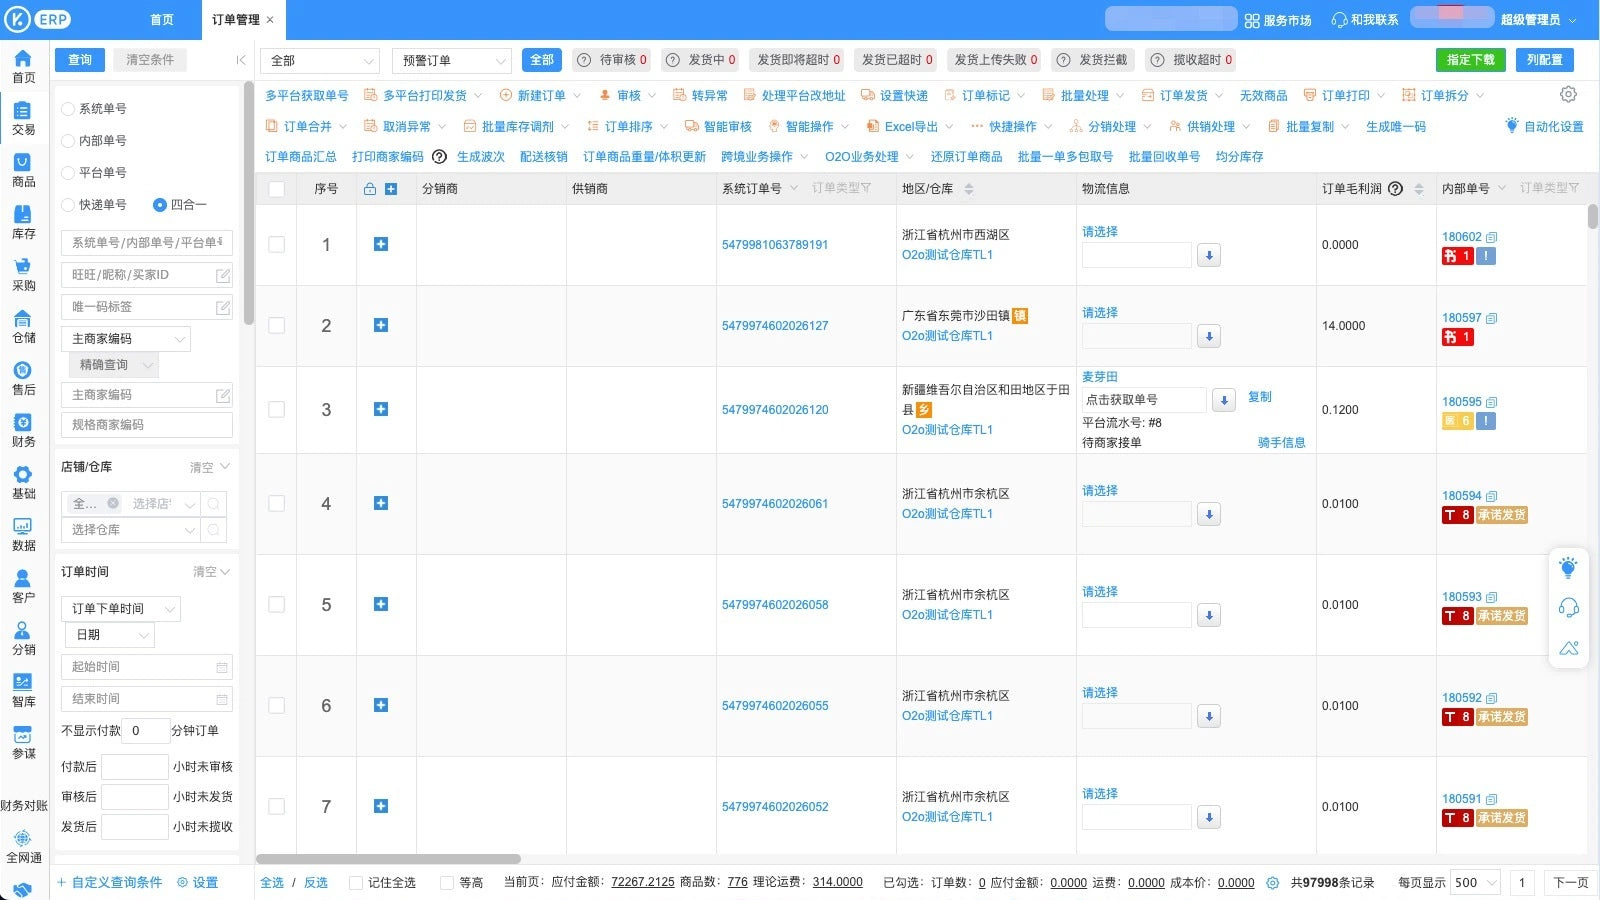The width and height of the screenshot is (1600, 900).
Task: Click the settings gear icon above the table
Action: [1568, 94]
